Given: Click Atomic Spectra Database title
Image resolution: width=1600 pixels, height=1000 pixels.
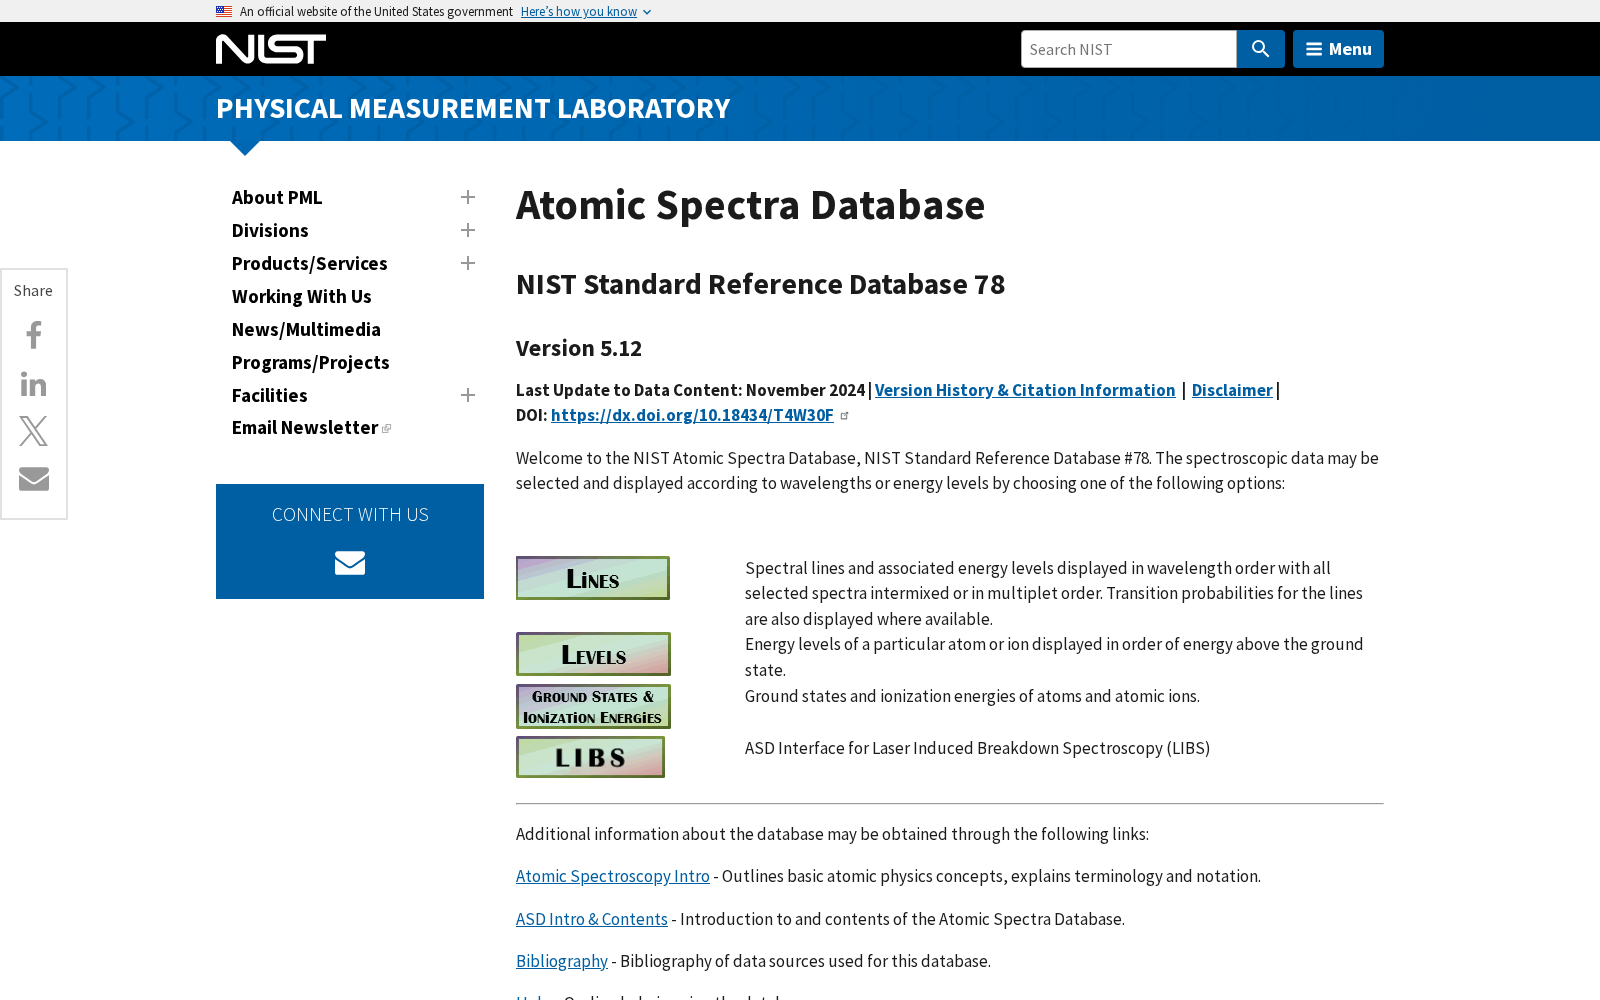Looking at the screenshot, I should pyautogui.click(x=750, y=205).
